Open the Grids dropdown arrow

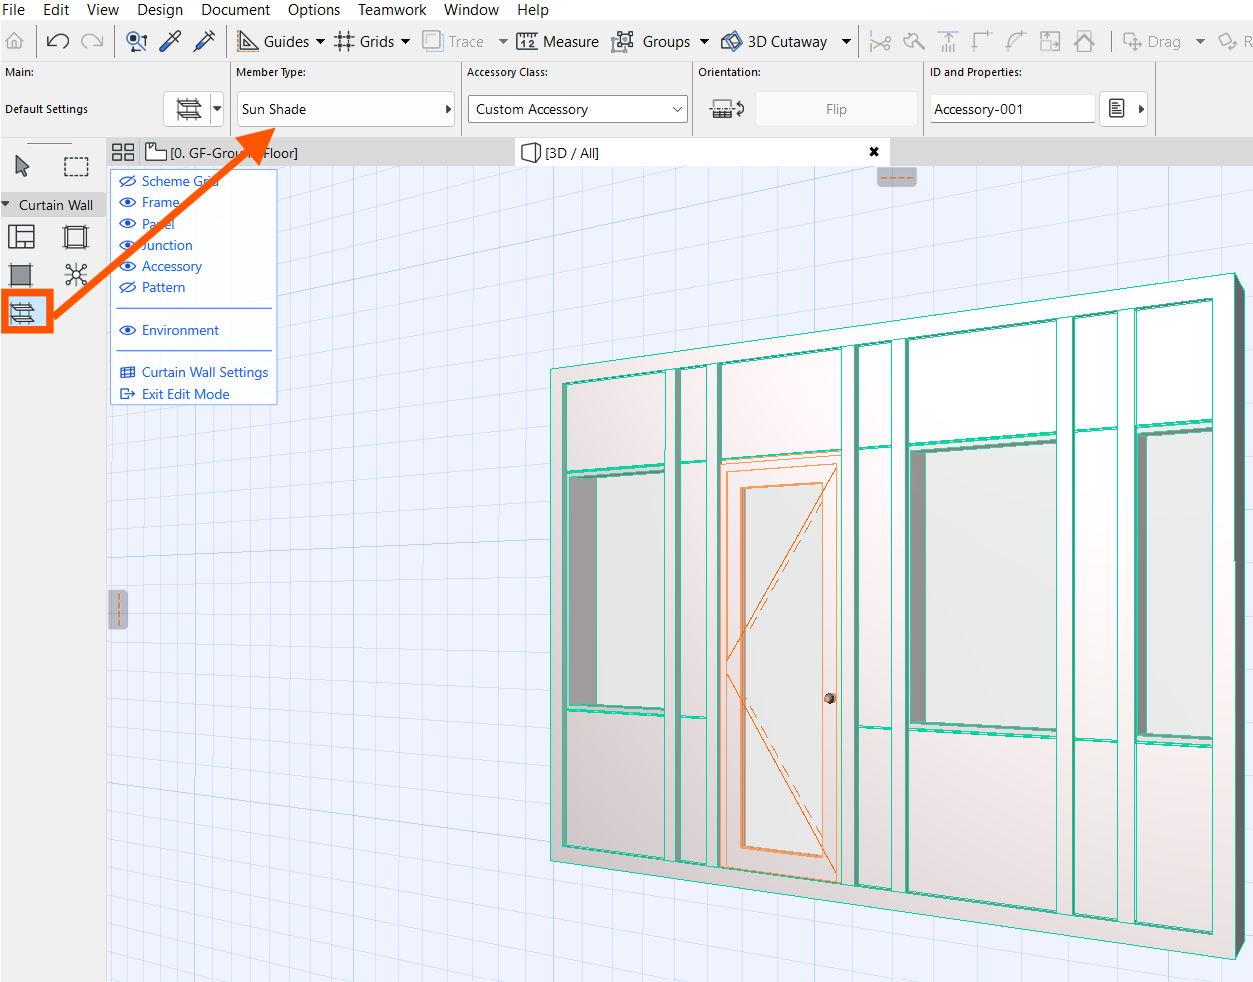(x=405, y=42)
